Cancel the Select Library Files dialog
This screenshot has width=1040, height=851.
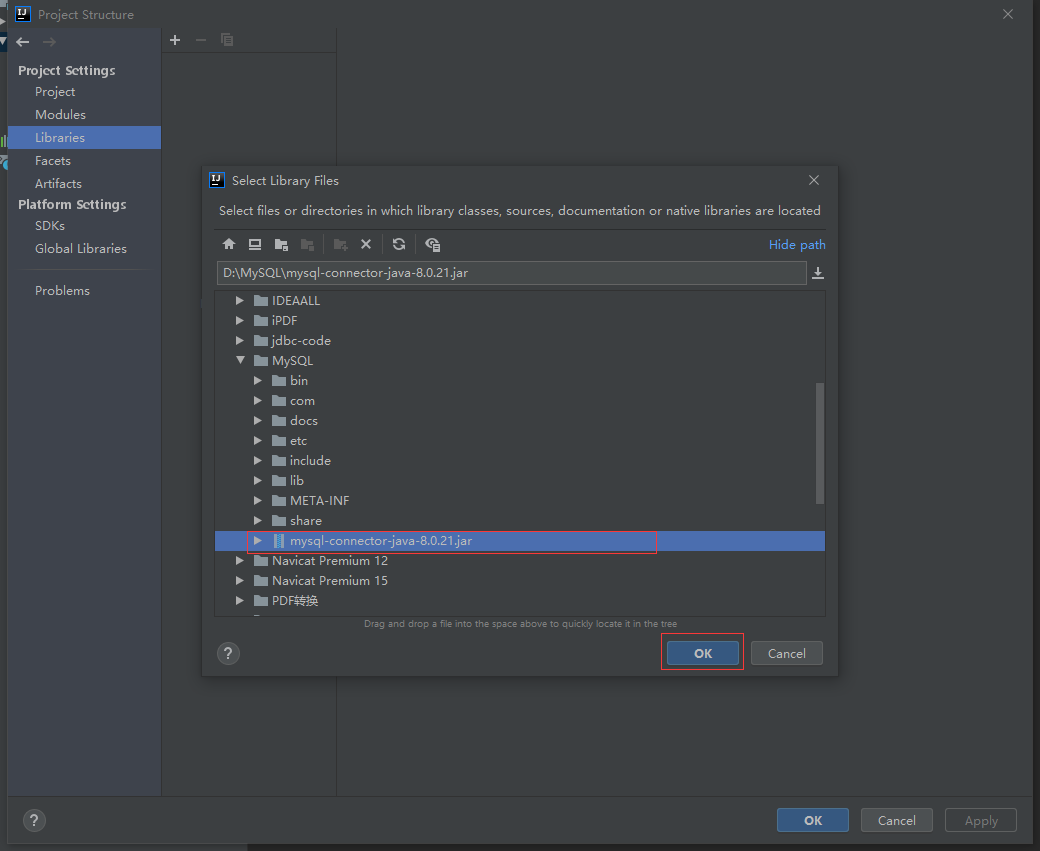click(x=787, y=653)
